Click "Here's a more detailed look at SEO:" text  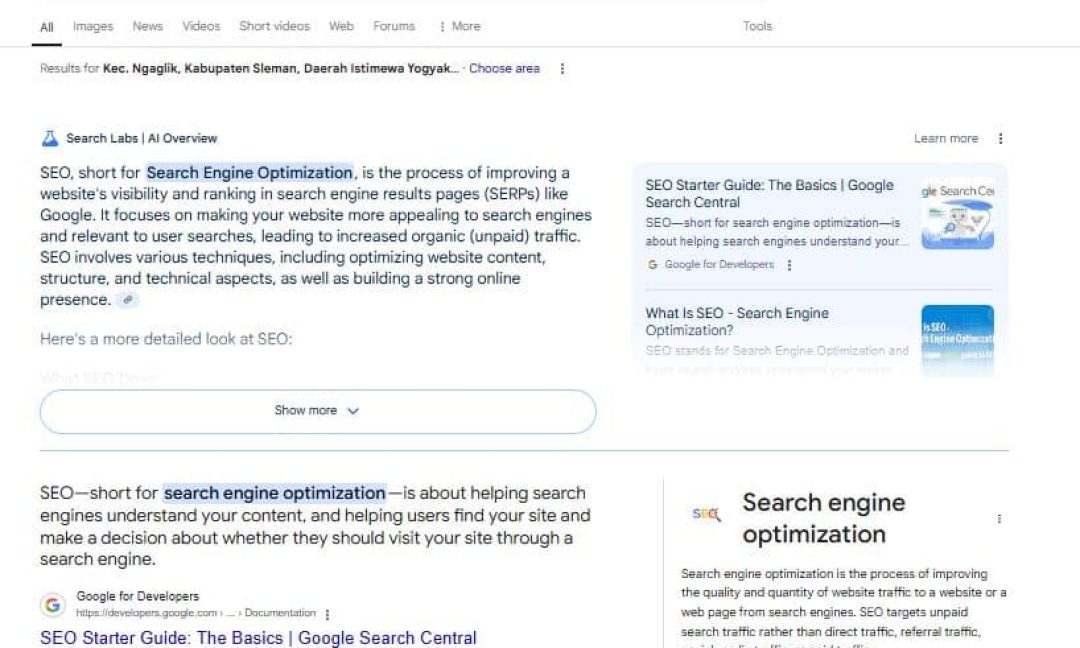[166, 339]
